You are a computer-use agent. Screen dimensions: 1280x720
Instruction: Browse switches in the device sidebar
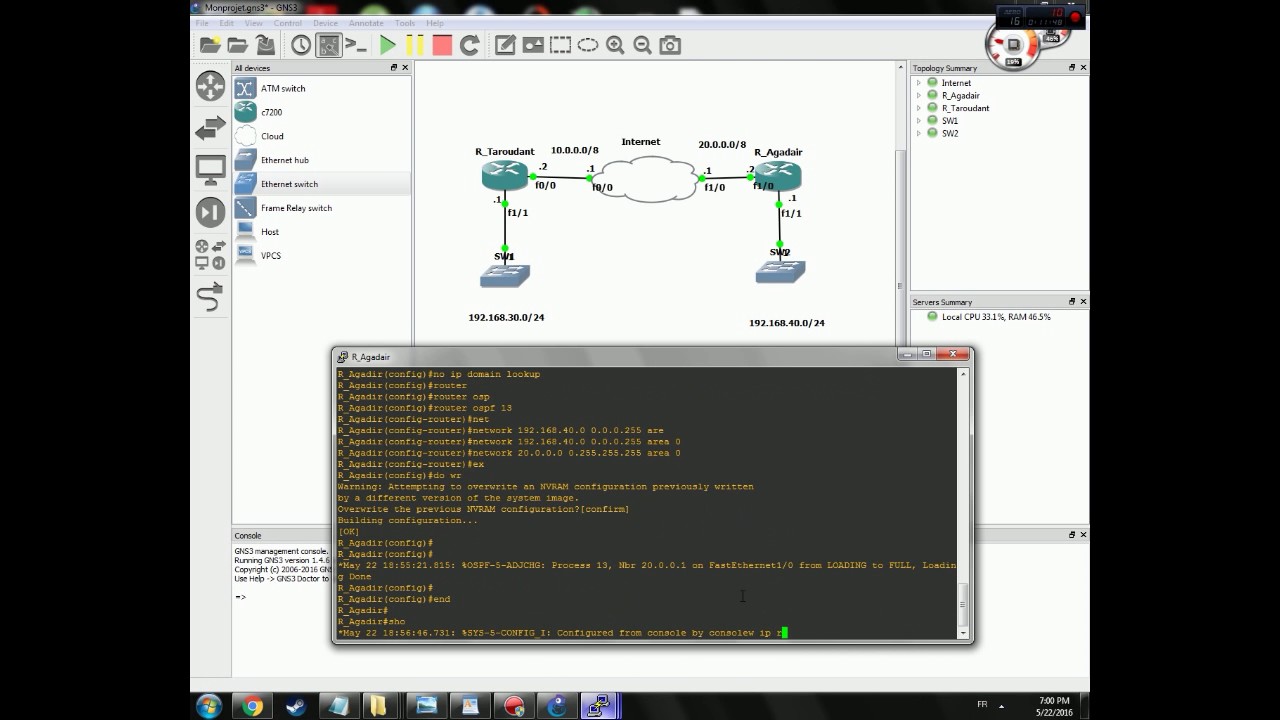[210, 128]
